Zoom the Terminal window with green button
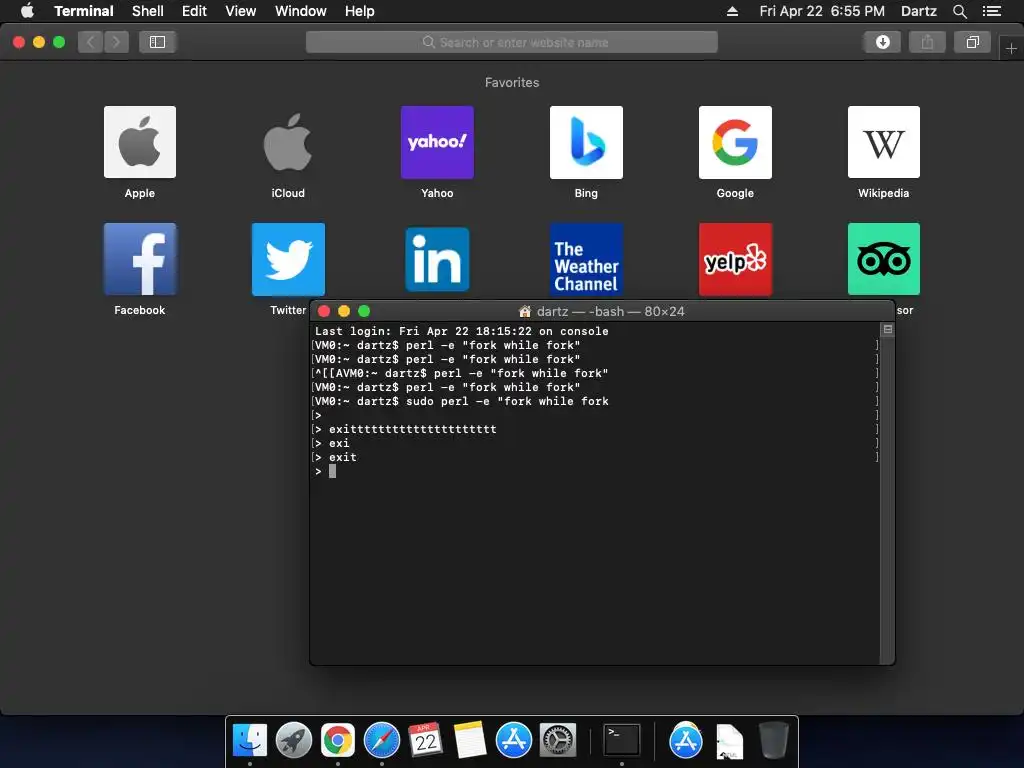 [x=364, y=311]
